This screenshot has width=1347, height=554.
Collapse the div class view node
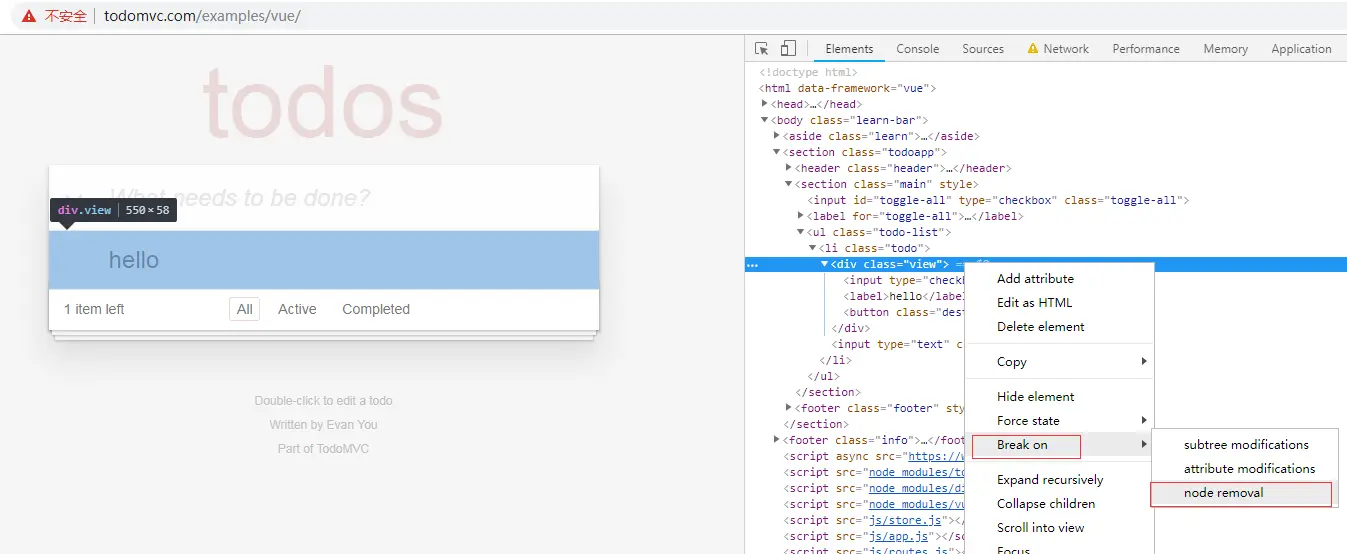[x=825, y=264]
